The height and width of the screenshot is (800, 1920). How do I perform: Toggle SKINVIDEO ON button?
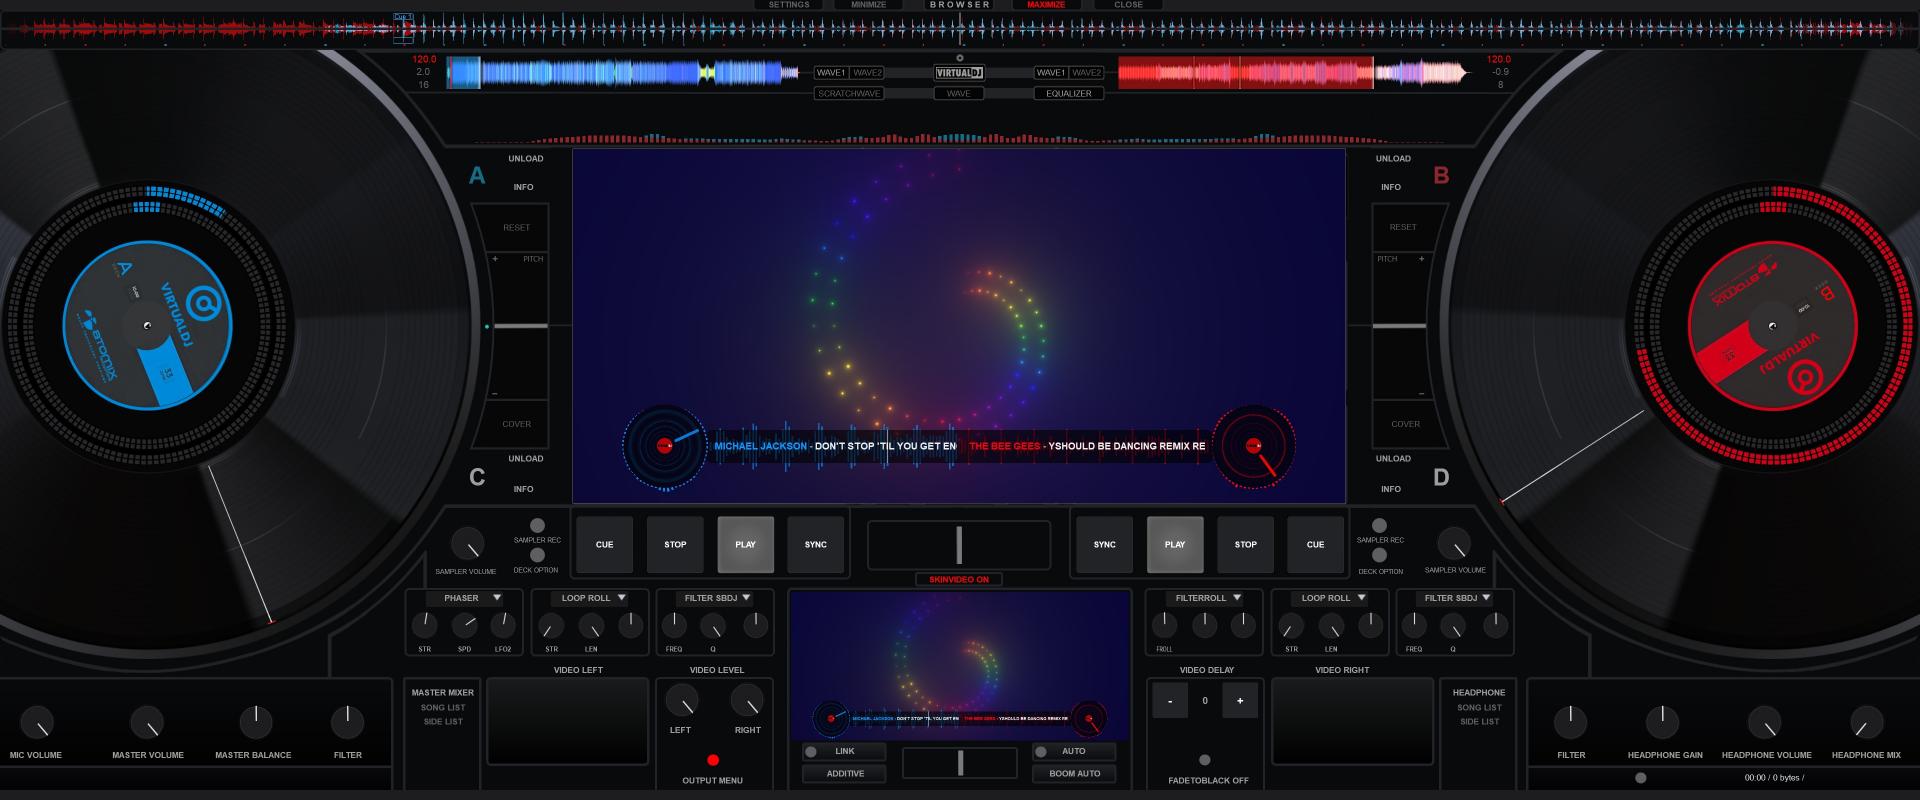tap(959, 579)
